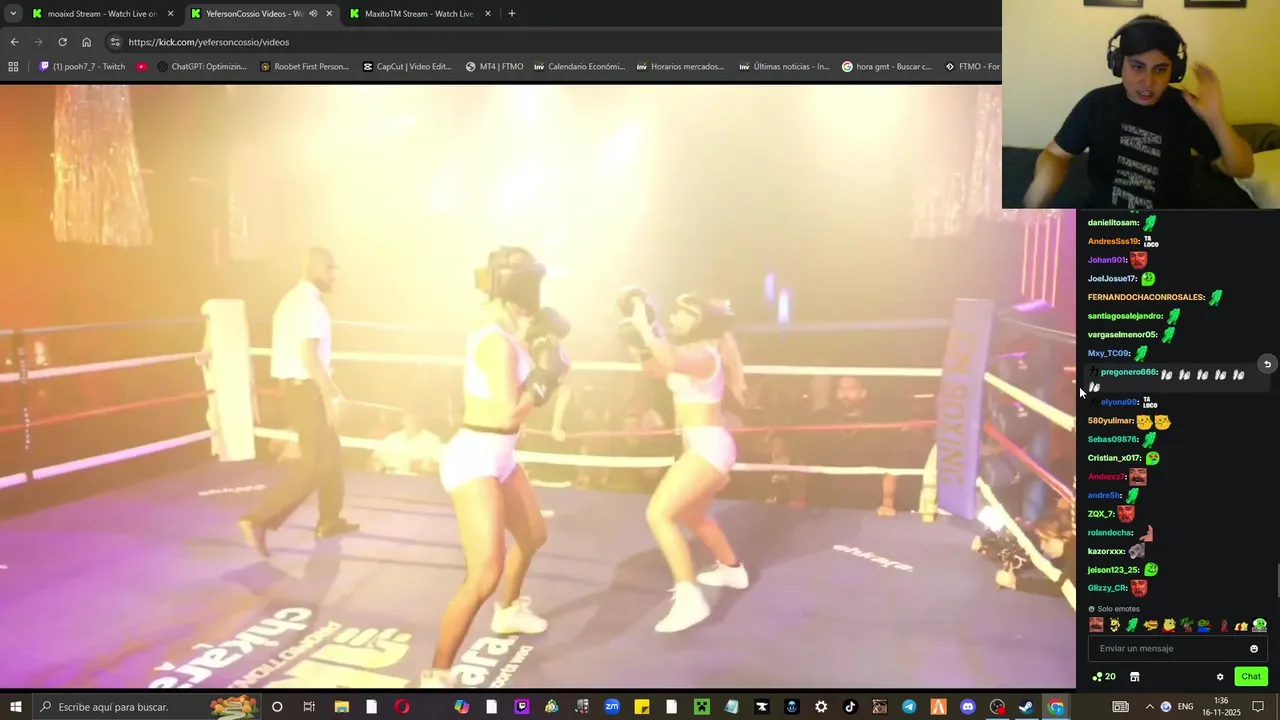Close the MaxitoTM Stream tab
The width and height of the screenshot is (1280, 720).
pos(488,14)
